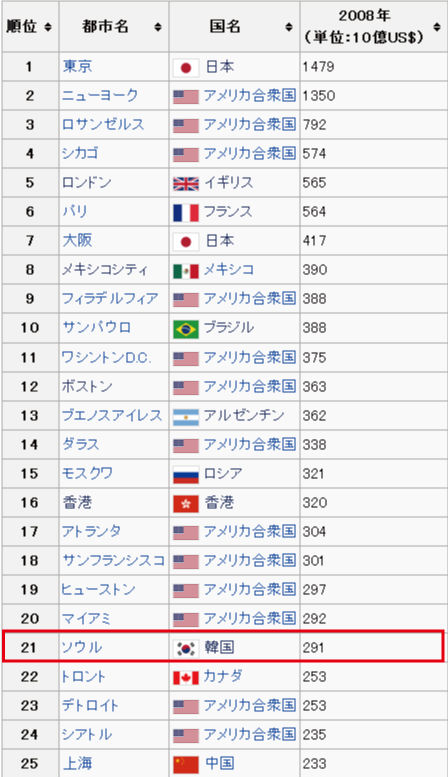Click the Mexico flag icon
This screenshot has width=448, height=777.
pos(186,271)
